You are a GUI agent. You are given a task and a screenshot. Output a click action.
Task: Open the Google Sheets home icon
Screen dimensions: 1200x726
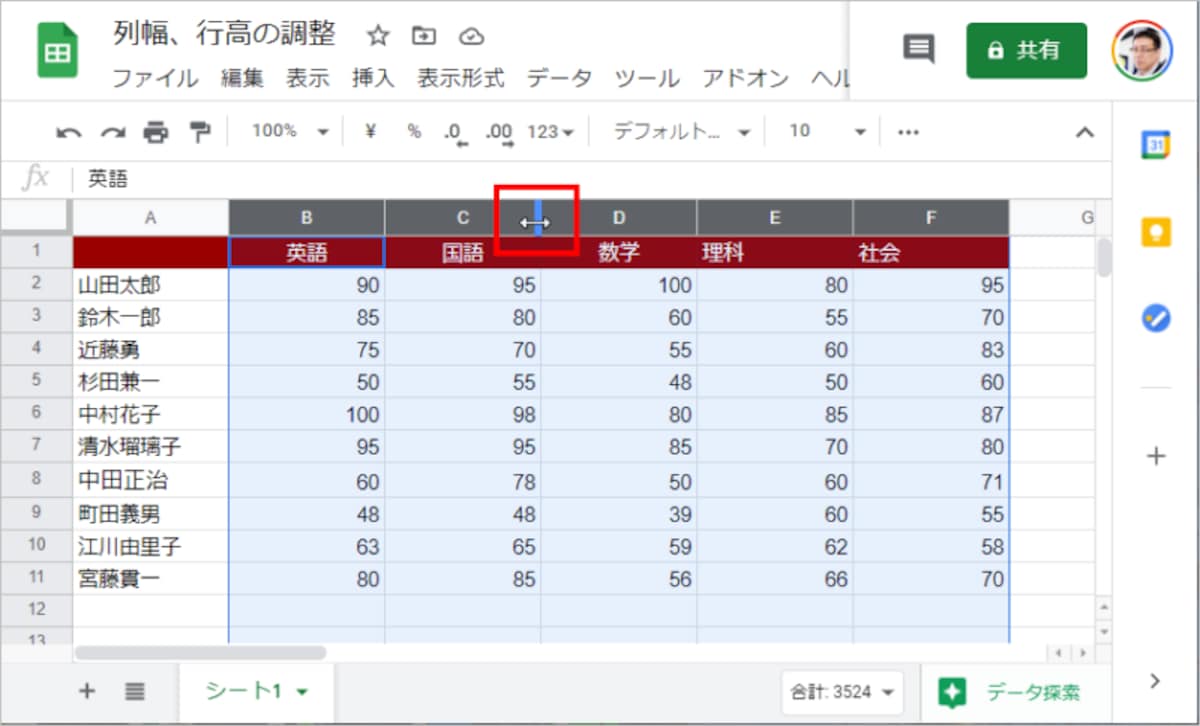click(57, 51)
